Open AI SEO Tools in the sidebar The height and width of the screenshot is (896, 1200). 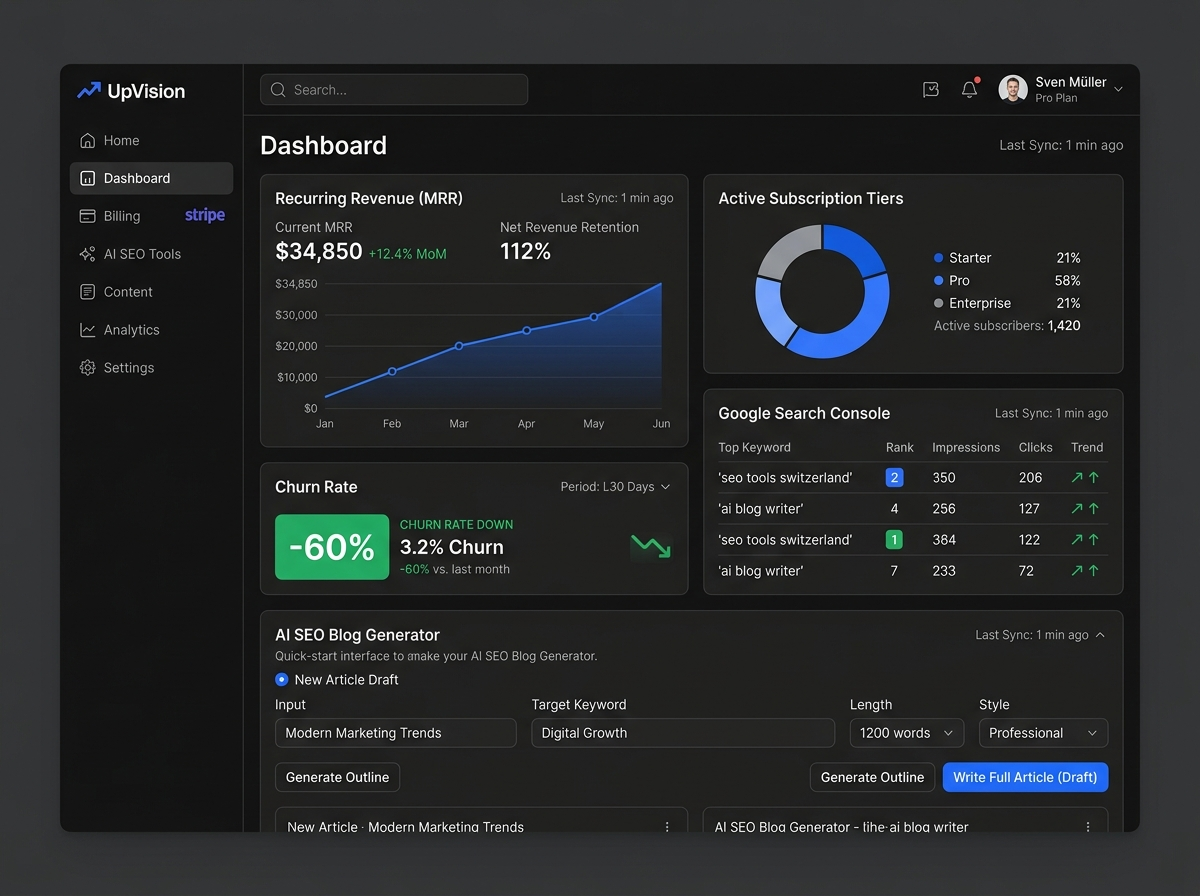[151, 254]
